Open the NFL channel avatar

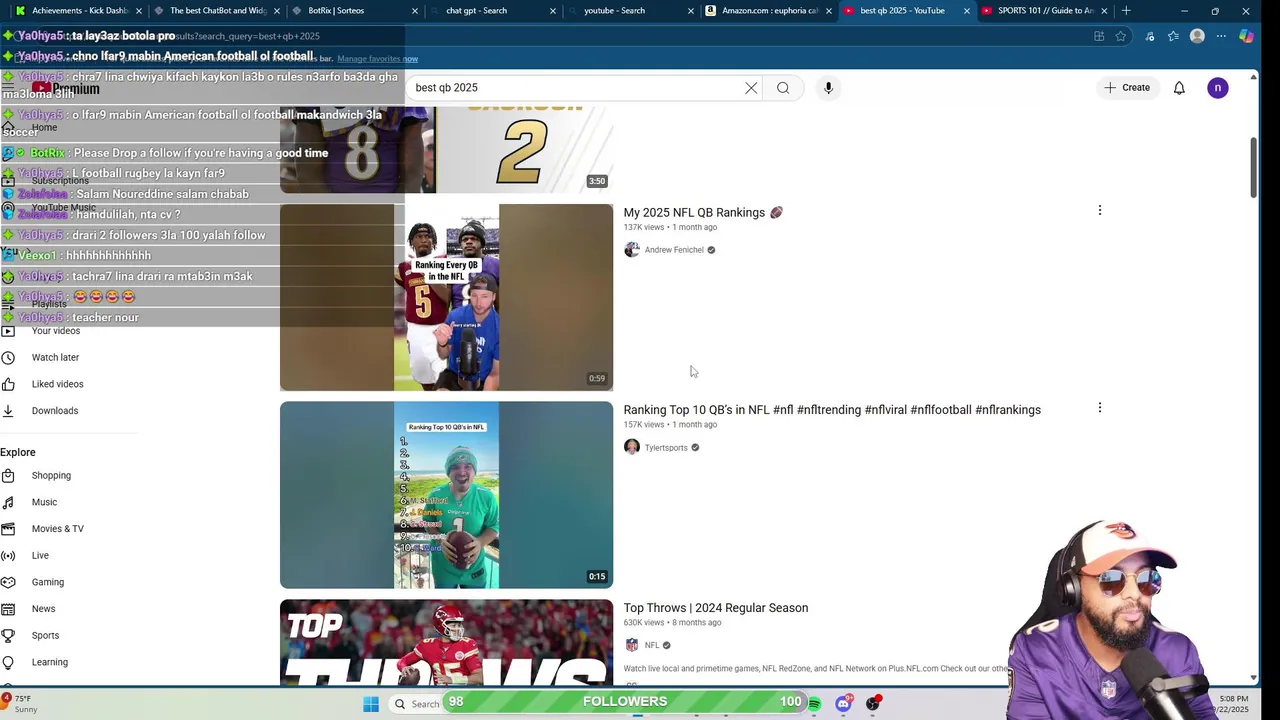coord(631,645)
